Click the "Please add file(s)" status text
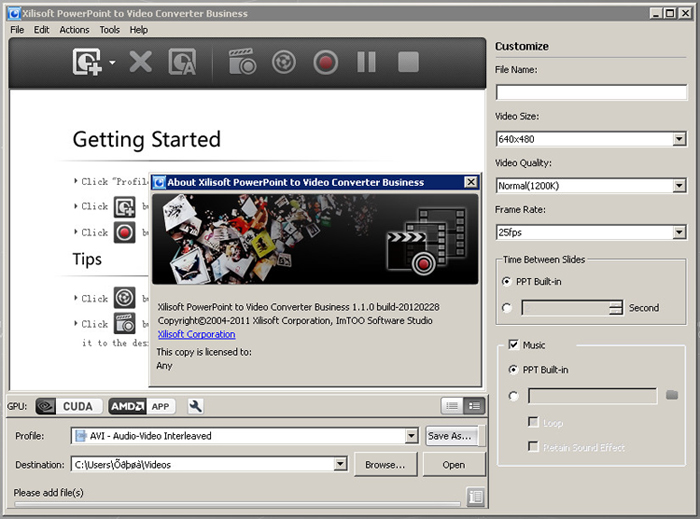The height and width of the screenshot is (519, 700). (48, 493)
